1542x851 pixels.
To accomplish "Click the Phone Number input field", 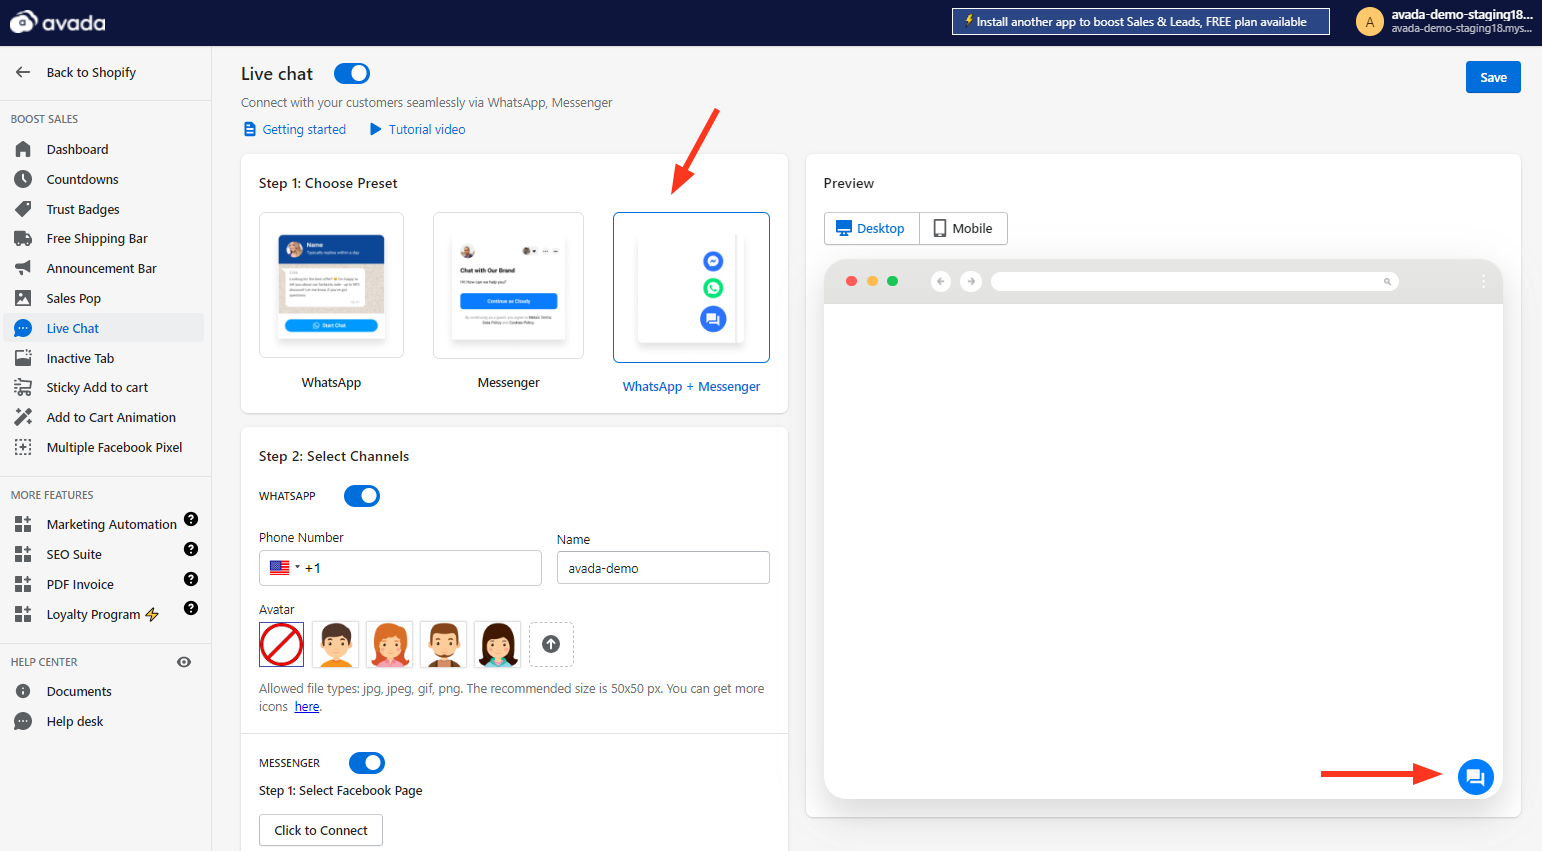I will (x=400, y=568).
